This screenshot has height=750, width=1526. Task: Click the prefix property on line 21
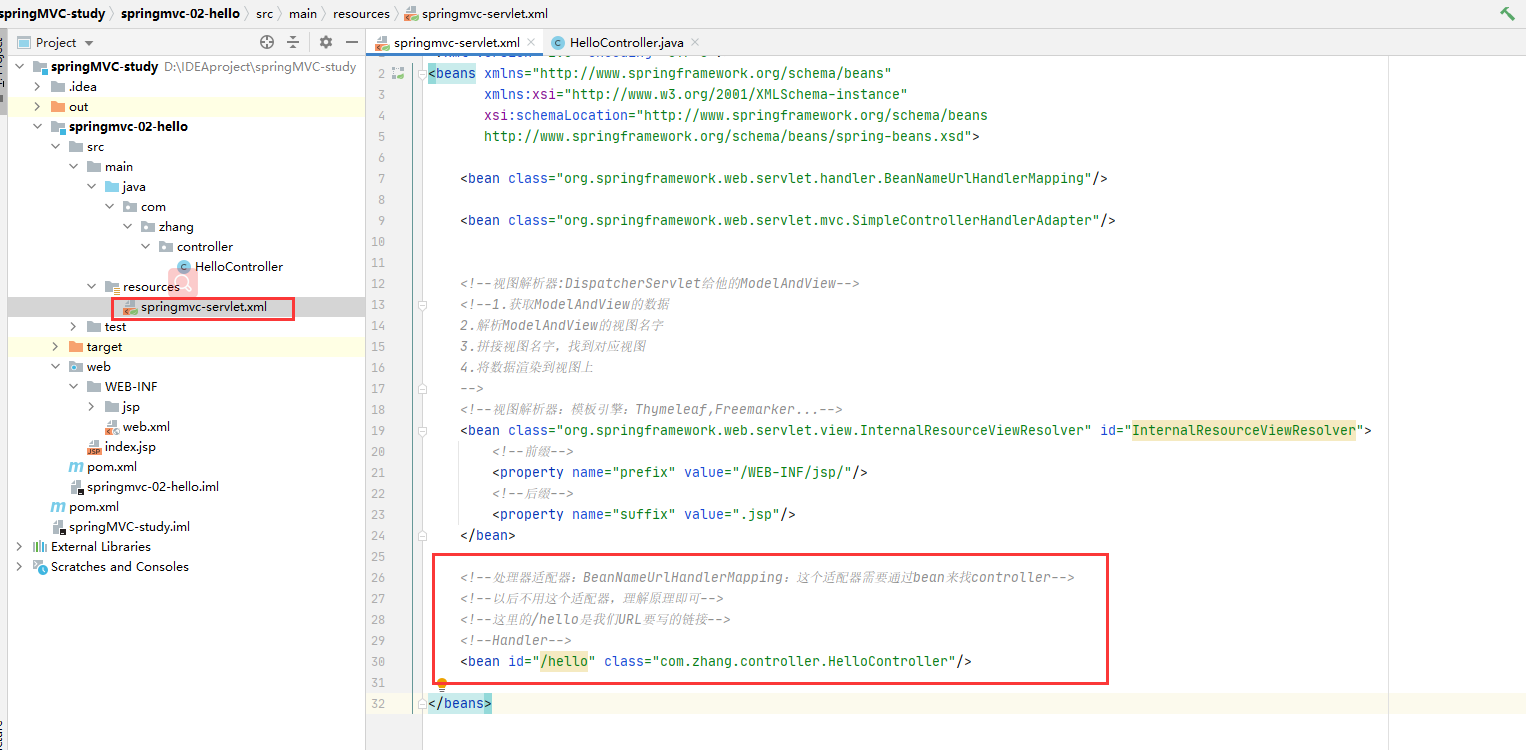coord(679,472)
